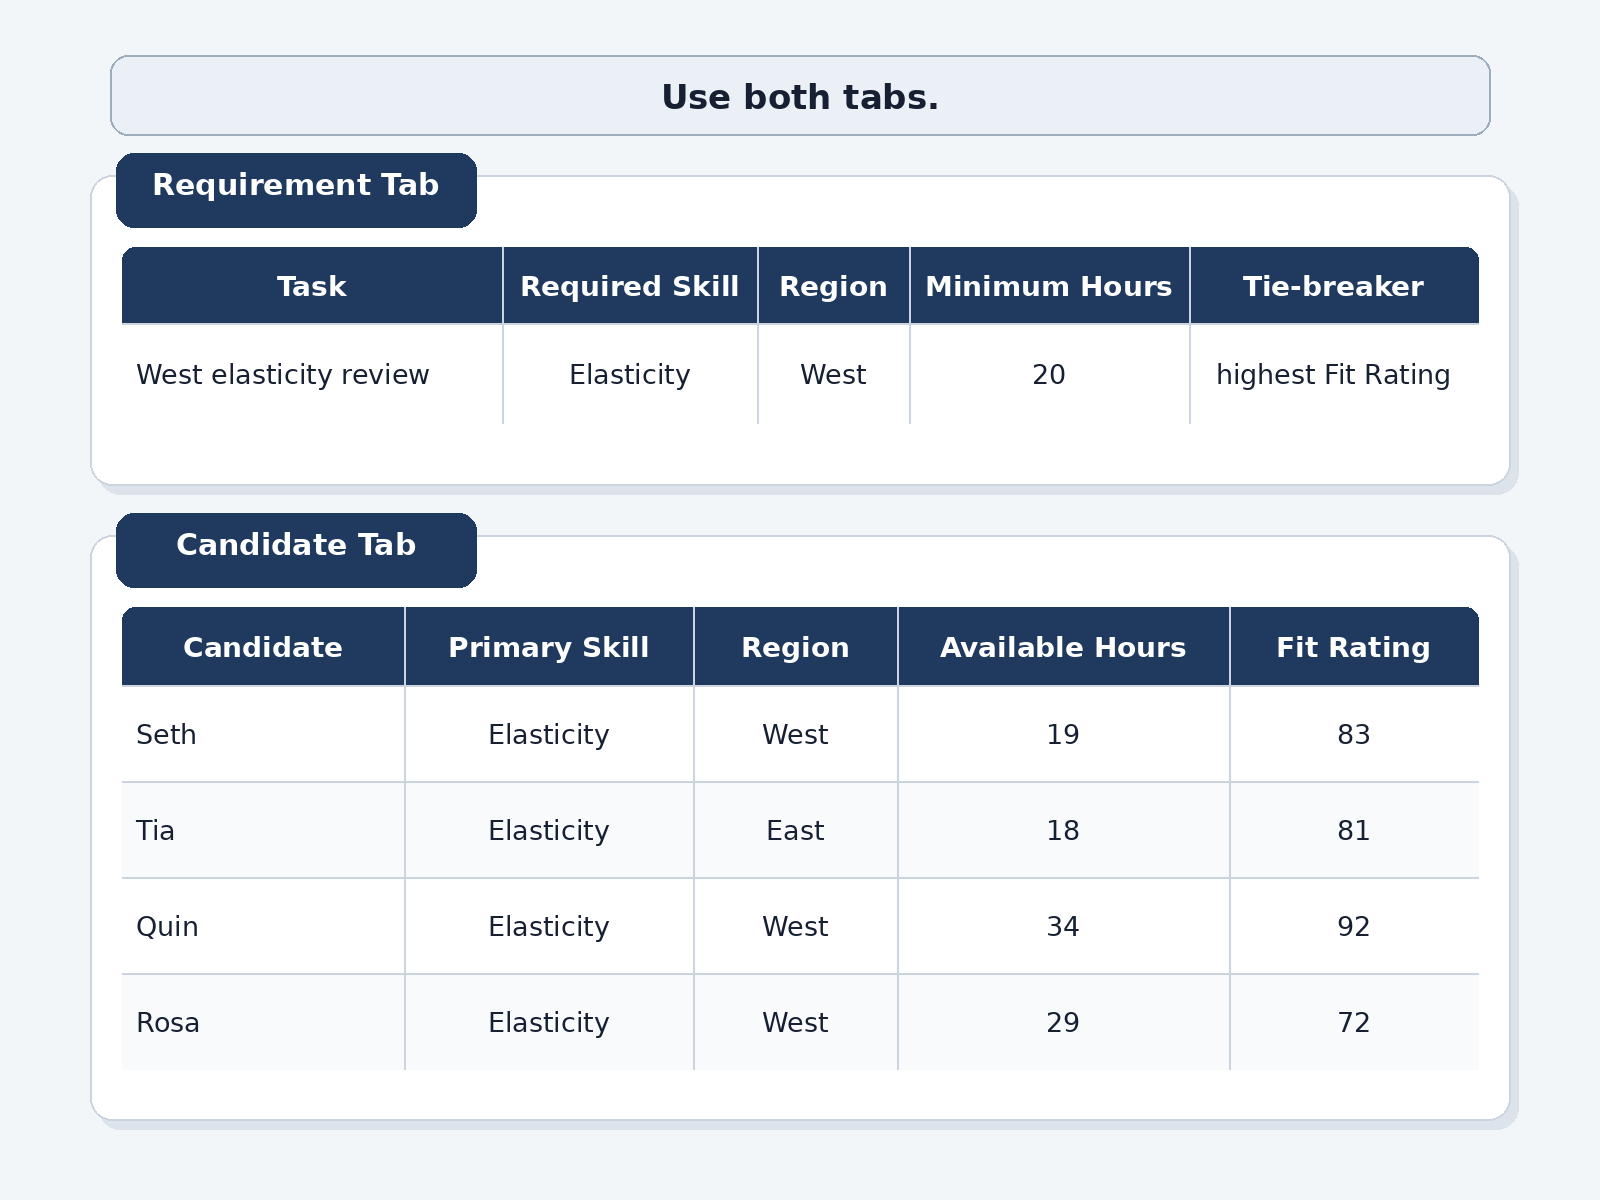Select Rosa's available hours 29

click(1063, 1023)
